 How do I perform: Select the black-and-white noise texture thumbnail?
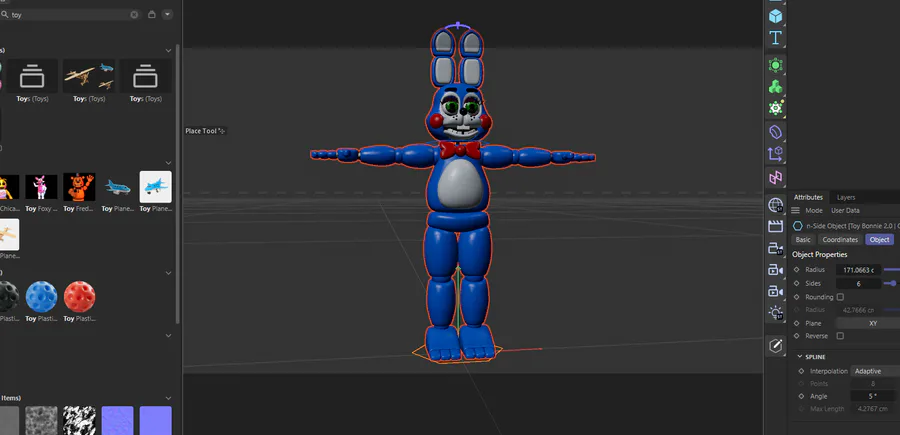pyautogui.click(x=79, y=421)
